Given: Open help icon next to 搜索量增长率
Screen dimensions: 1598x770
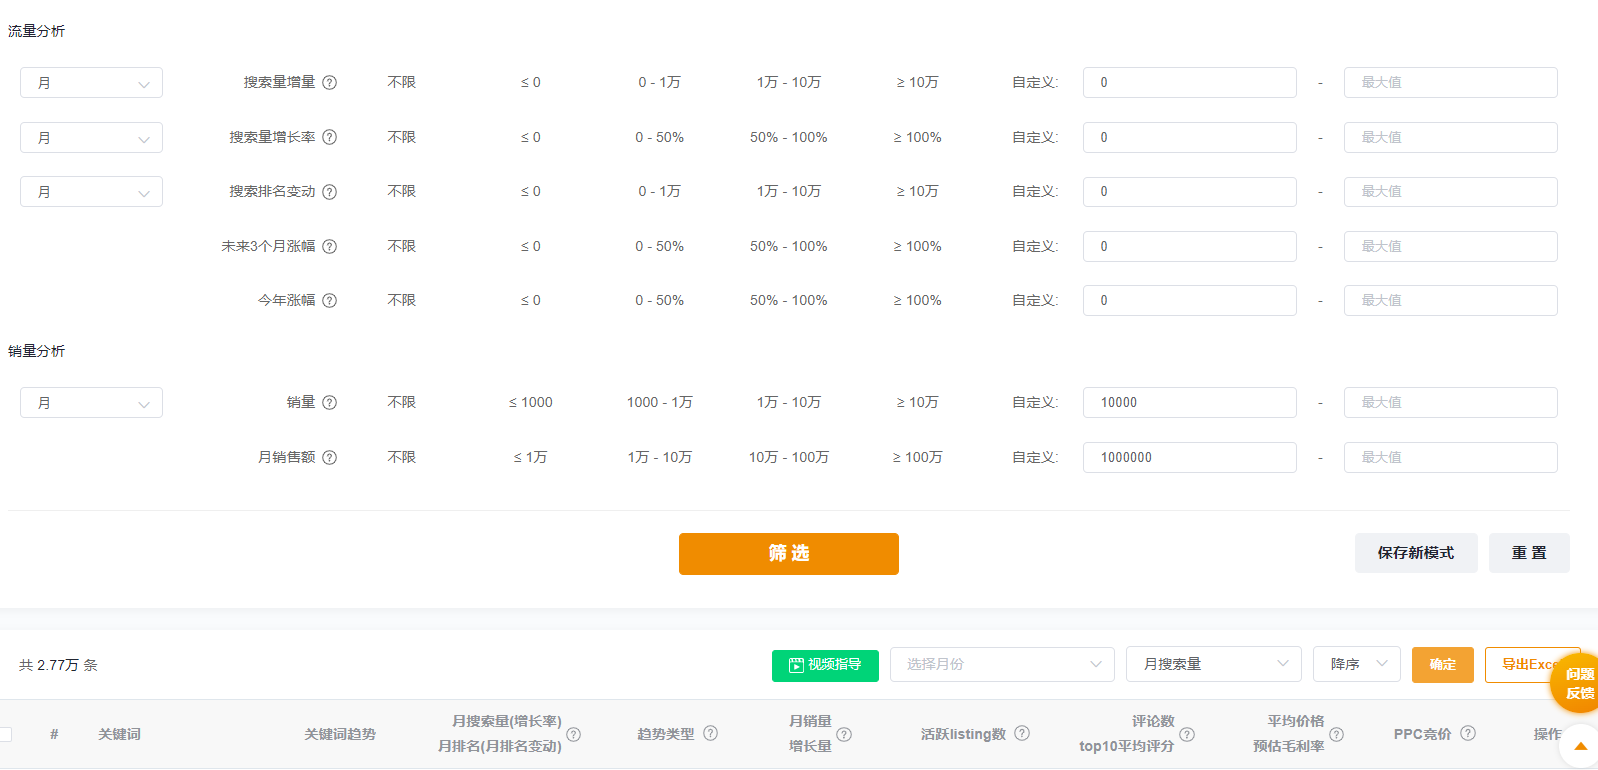Looking at the screenshot, I should point(329,137).
